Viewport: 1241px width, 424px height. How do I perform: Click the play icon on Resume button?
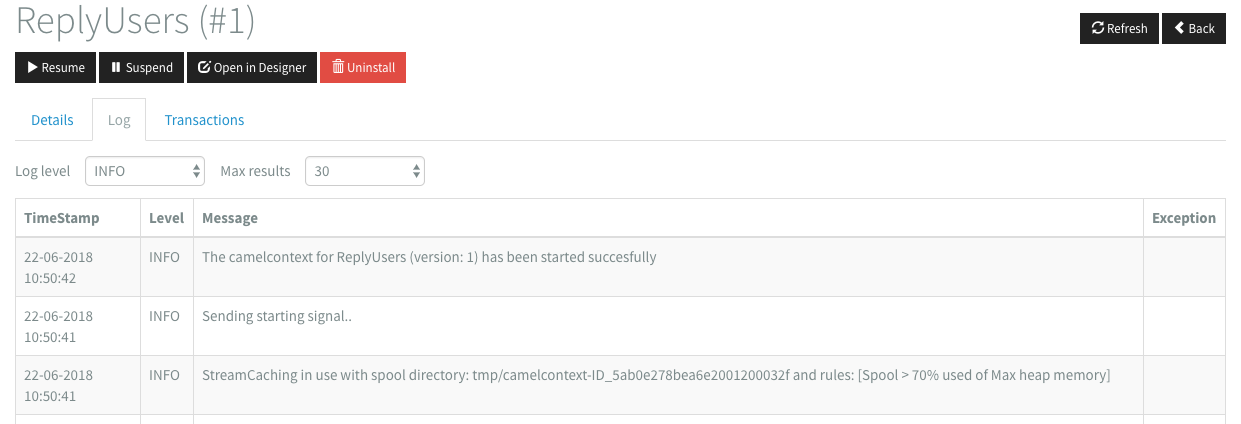coord(33,68)
